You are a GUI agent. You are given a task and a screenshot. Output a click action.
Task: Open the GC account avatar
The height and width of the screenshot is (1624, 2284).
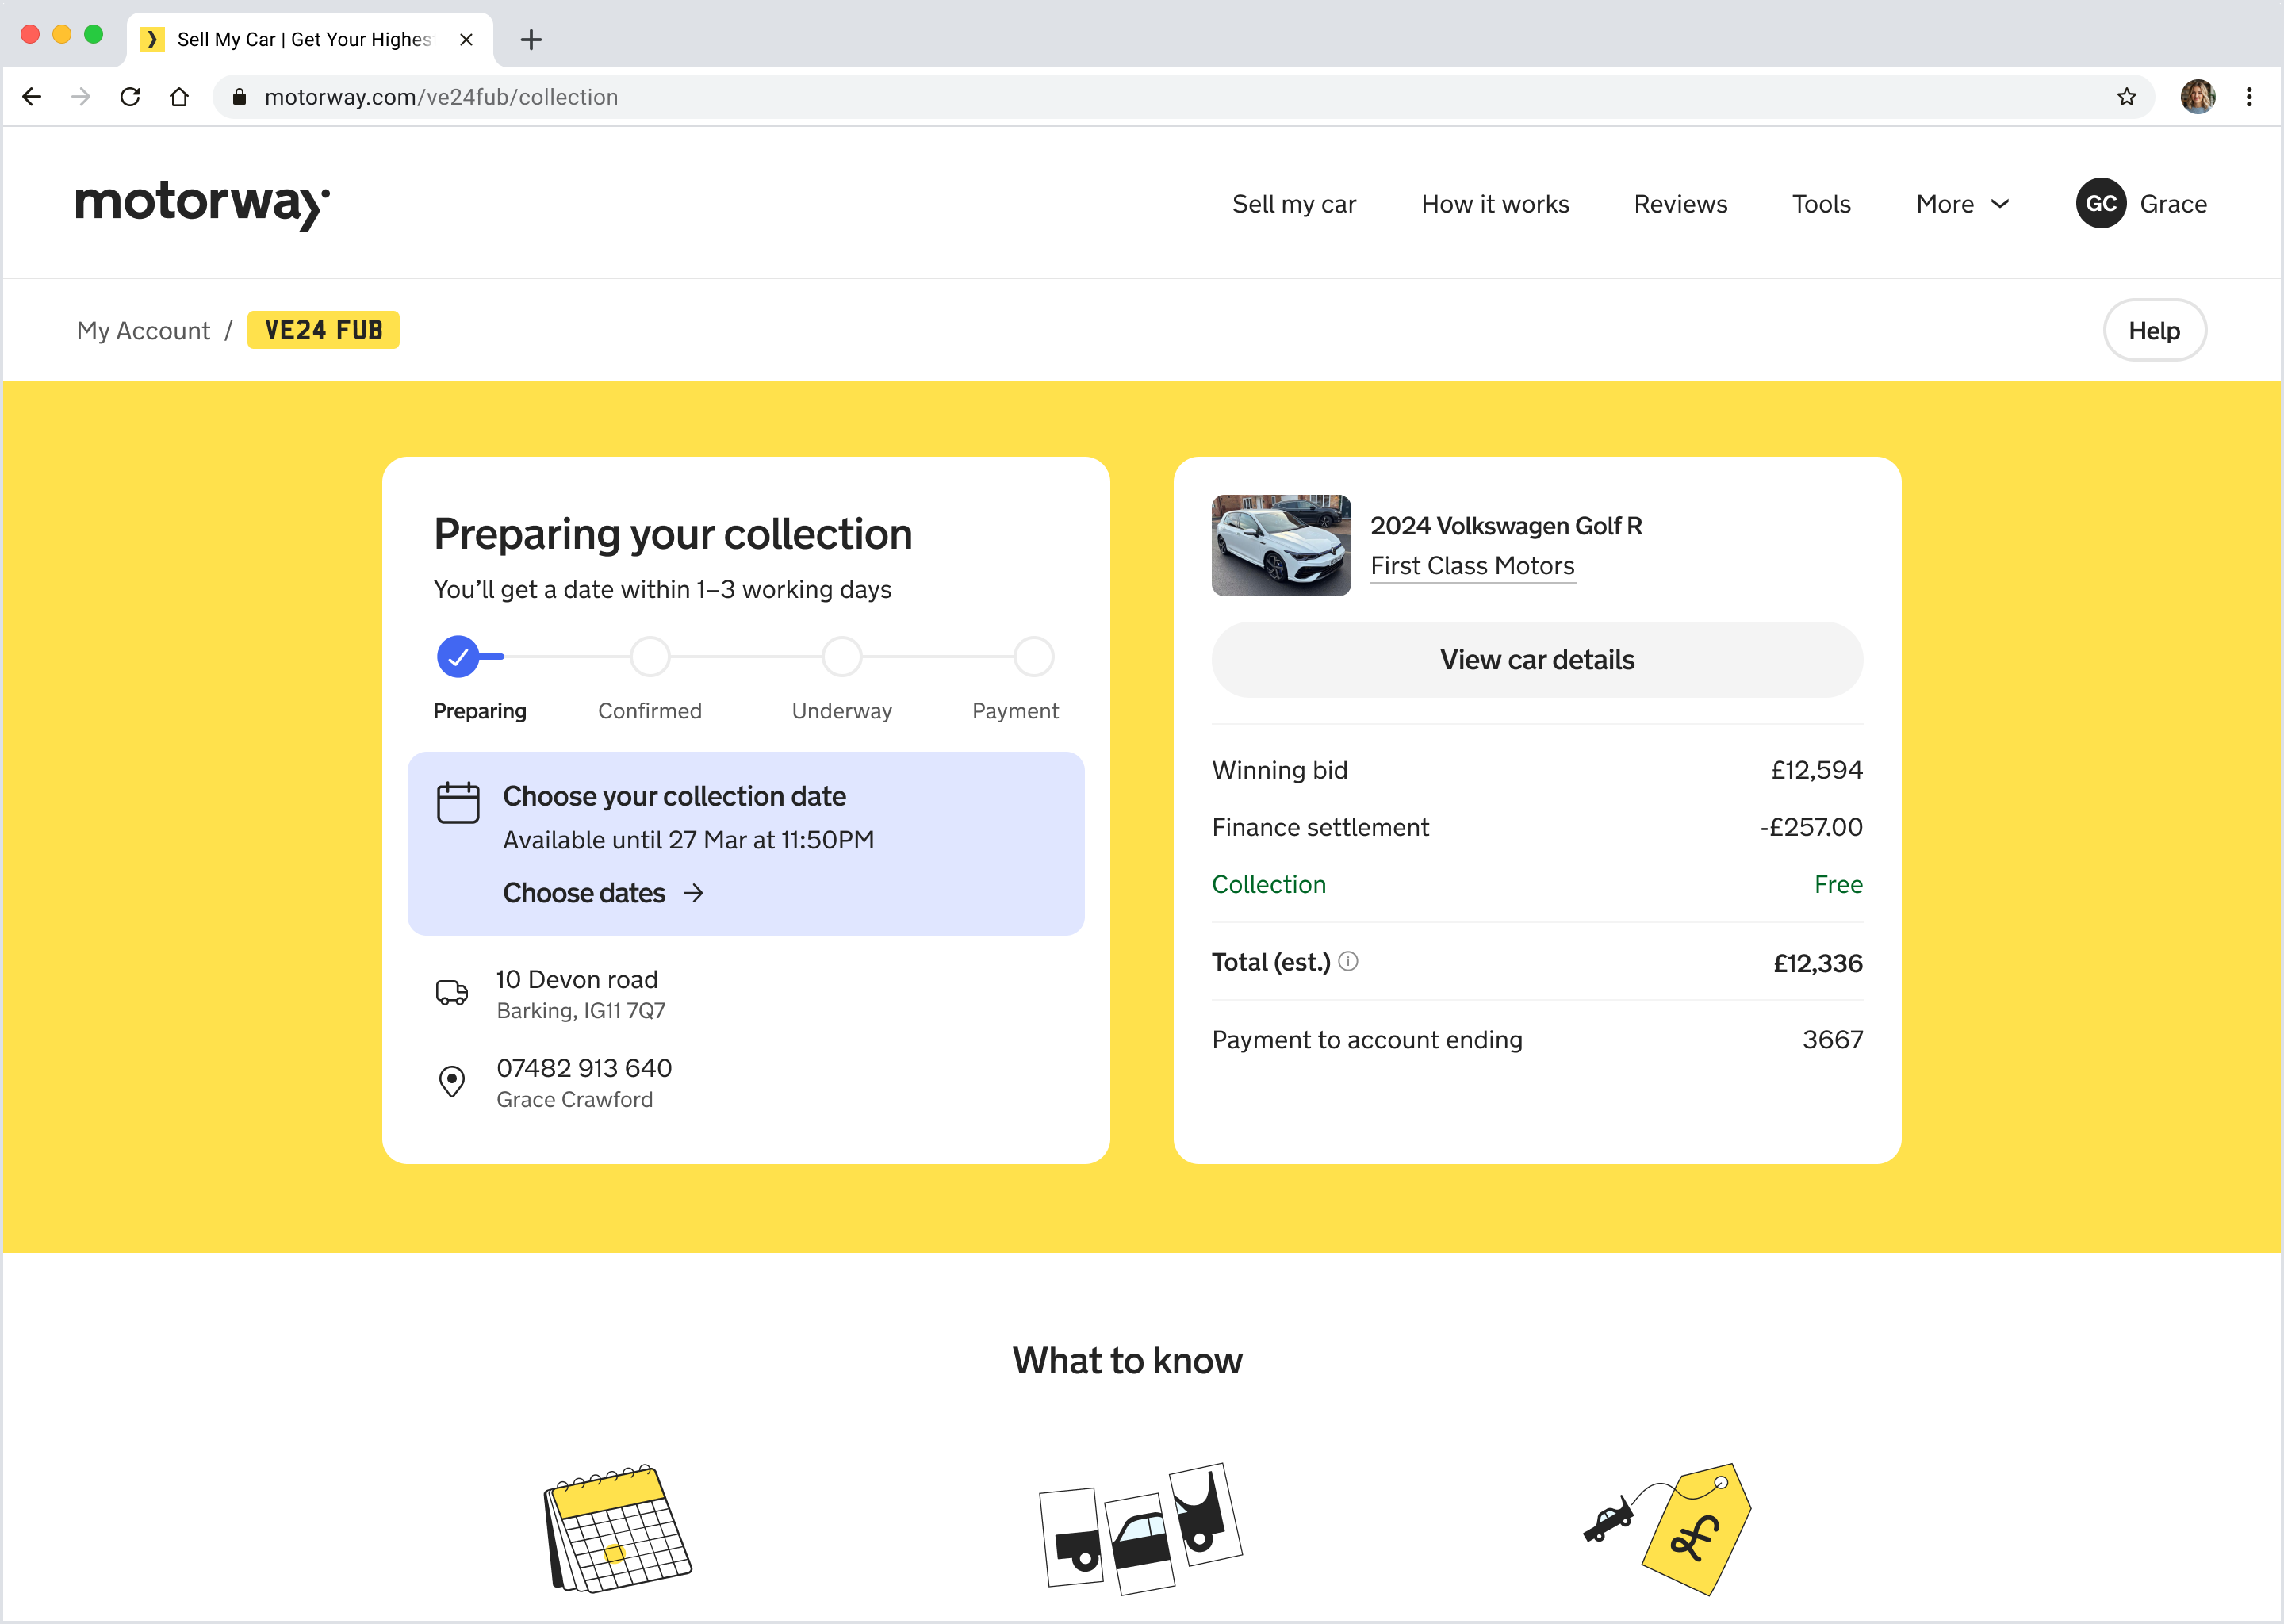click(x=2100, y=204)
